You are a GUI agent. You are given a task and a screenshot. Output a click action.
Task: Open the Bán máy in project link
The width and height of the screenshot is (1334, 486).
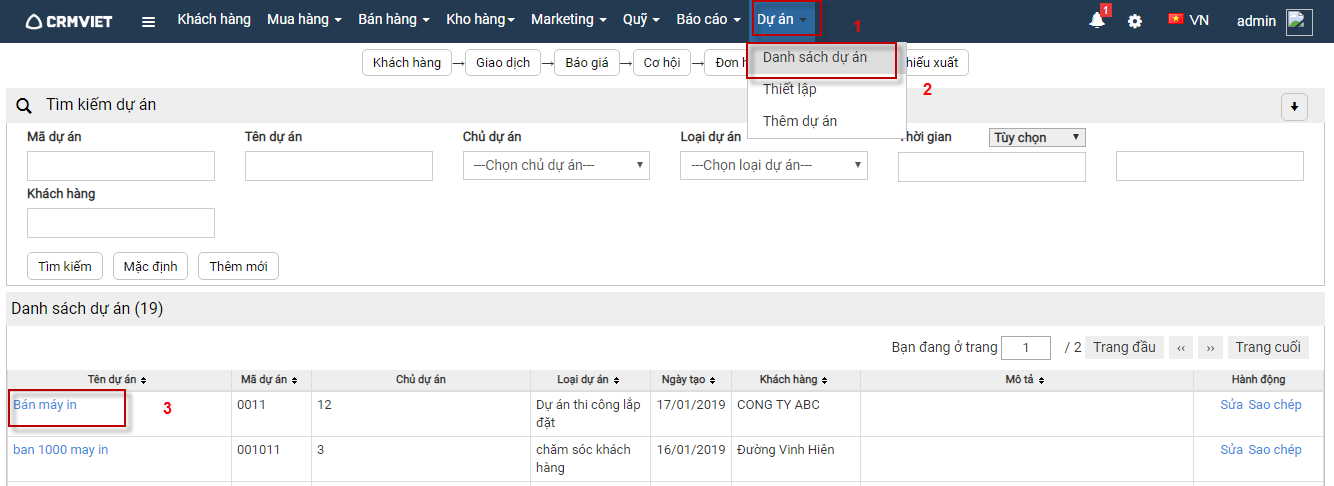(x=45, y=405)
